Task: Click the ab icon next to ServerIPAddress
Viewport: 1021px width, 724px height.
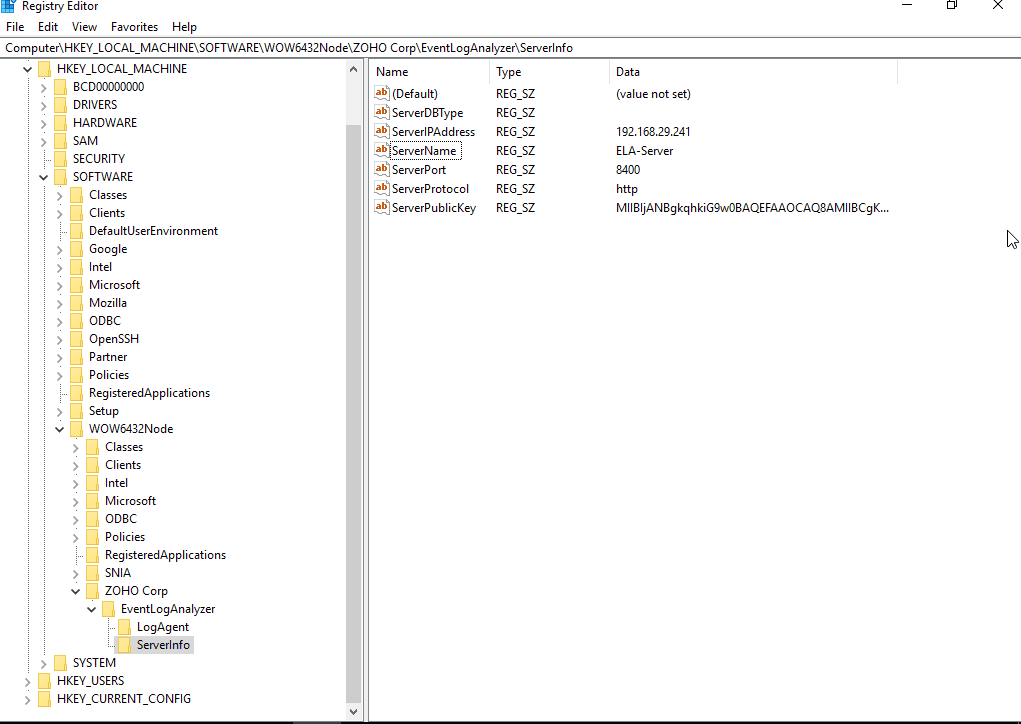Action: (x=381, y=131)
